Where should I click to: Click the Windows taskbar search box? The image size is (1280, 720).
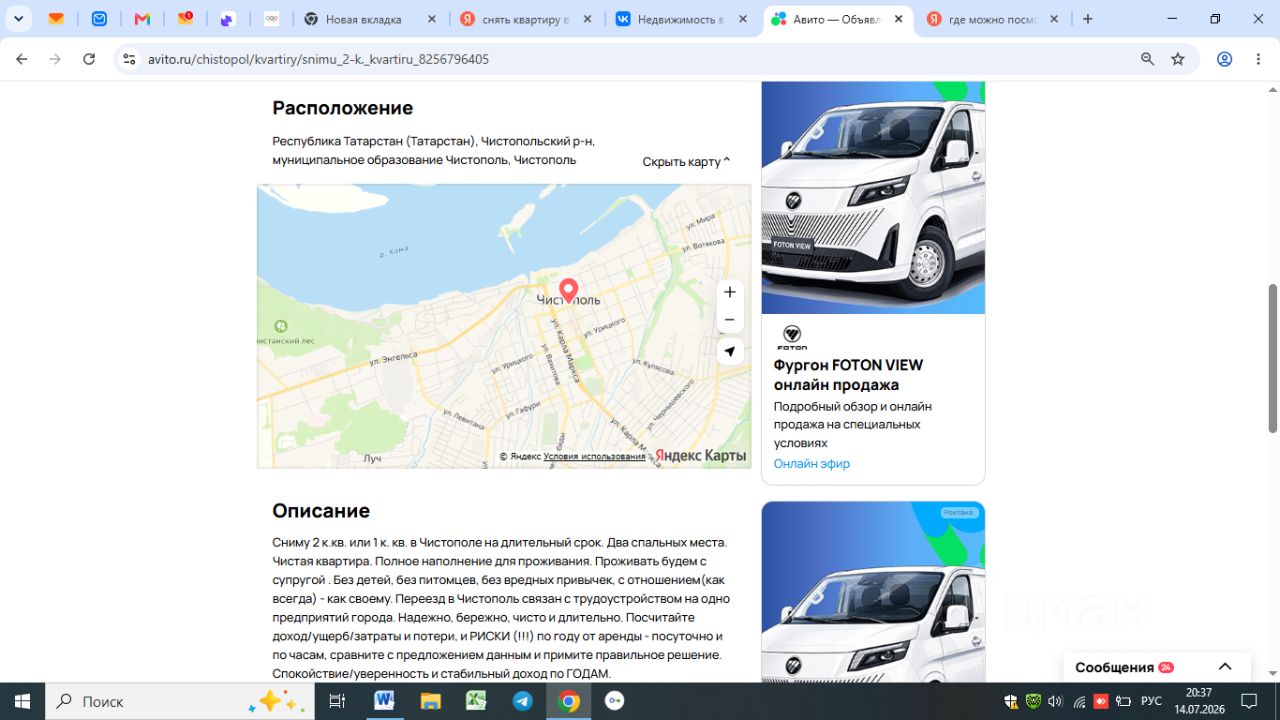pyautogui.click(x=180, y=701)
